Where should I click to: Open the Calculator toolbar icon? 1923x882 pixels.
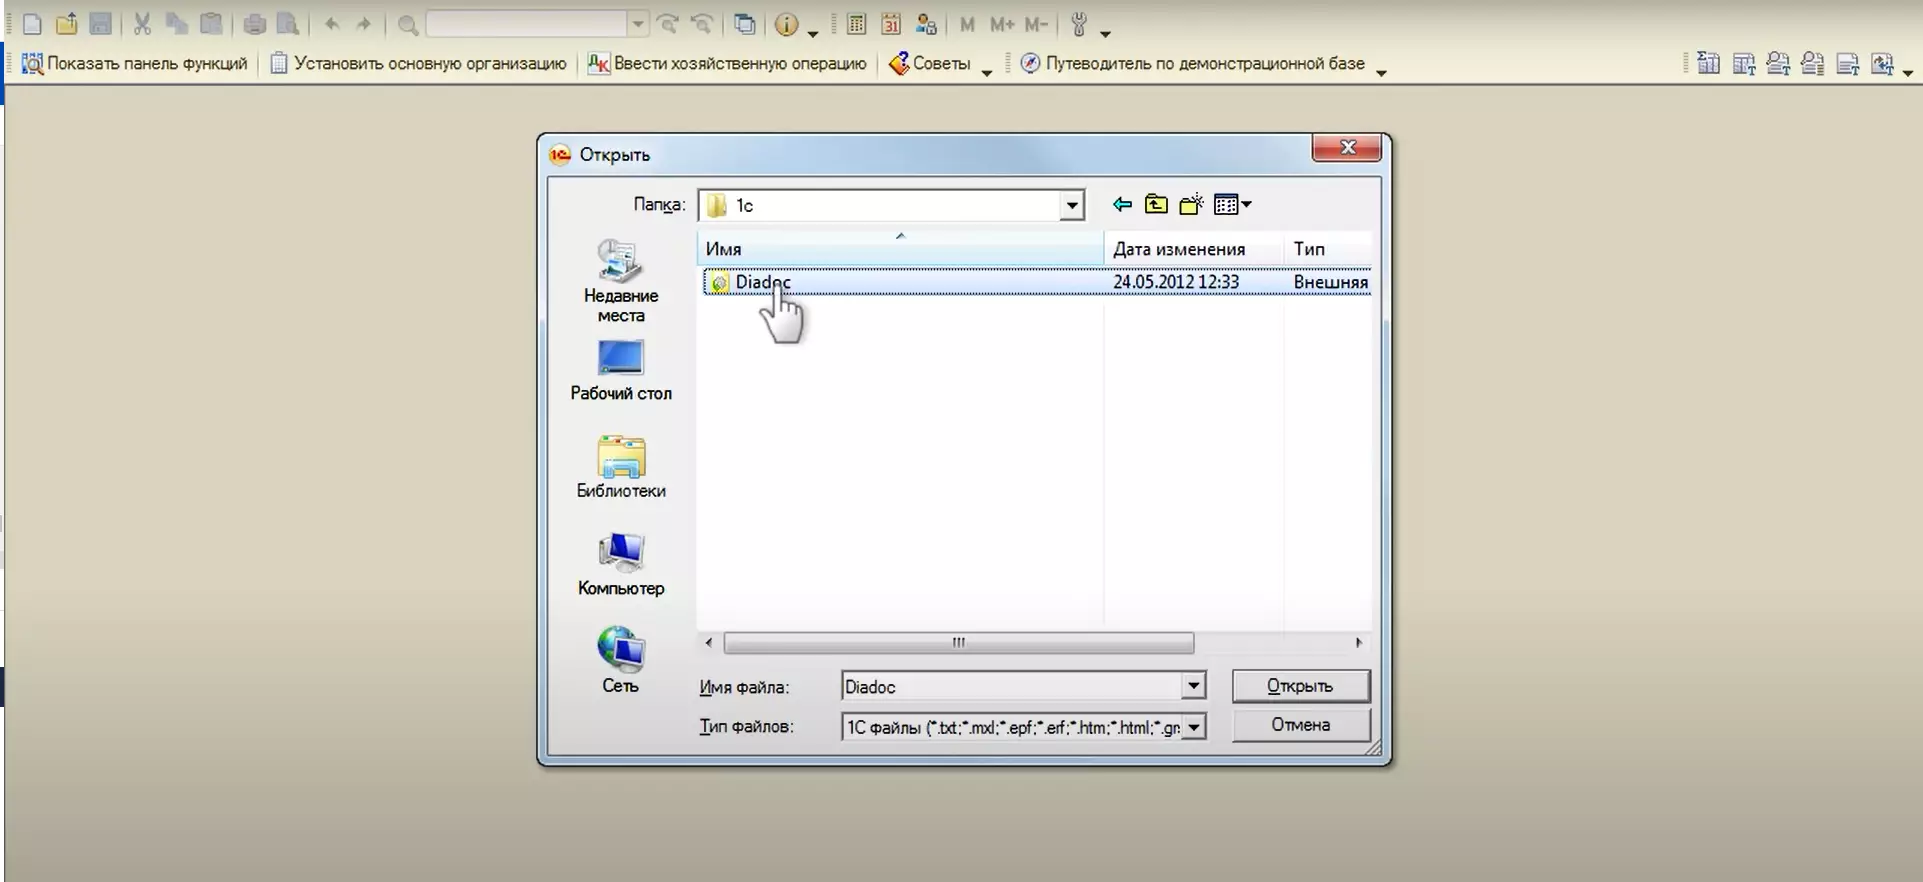[x=856, y=24]
